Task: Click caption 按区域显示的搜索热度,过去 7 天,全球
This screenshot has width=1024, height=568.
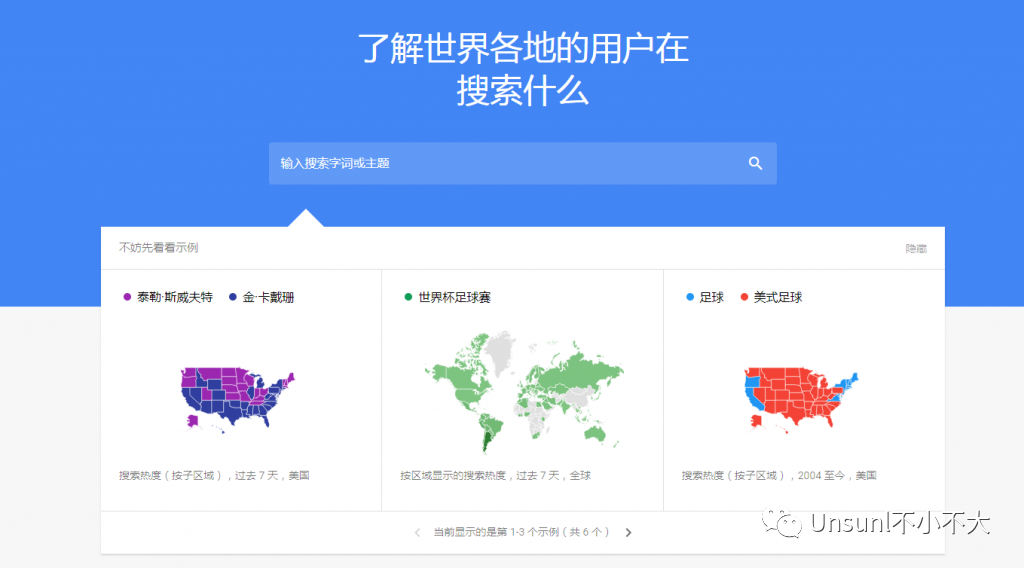Action: [x=496, y=475]
